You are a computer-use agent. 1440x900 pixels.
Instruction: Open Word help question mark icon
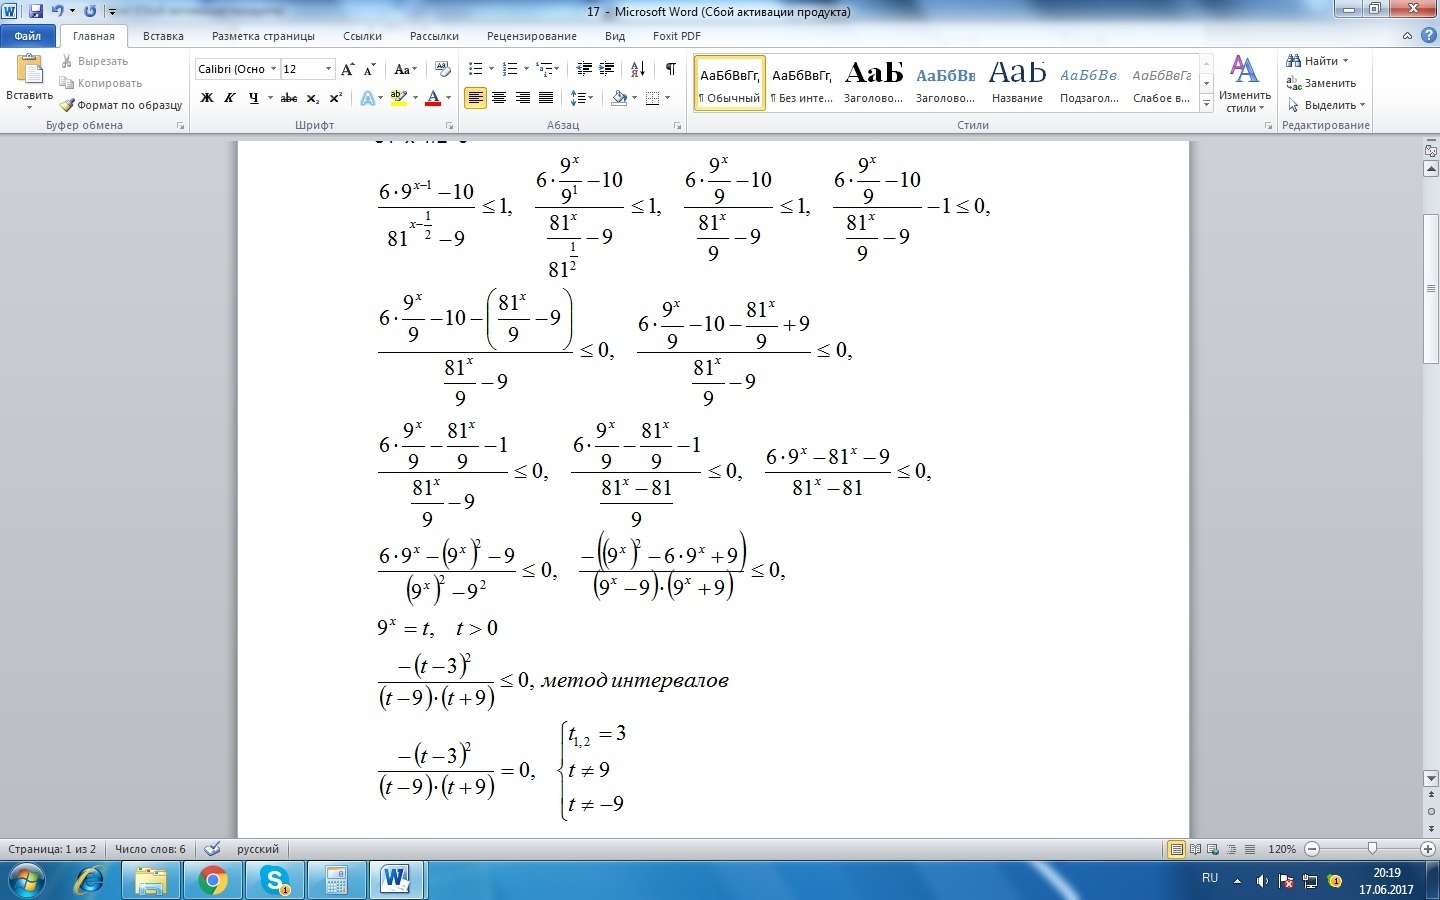pyautogui.click(x=1427, y=36)
